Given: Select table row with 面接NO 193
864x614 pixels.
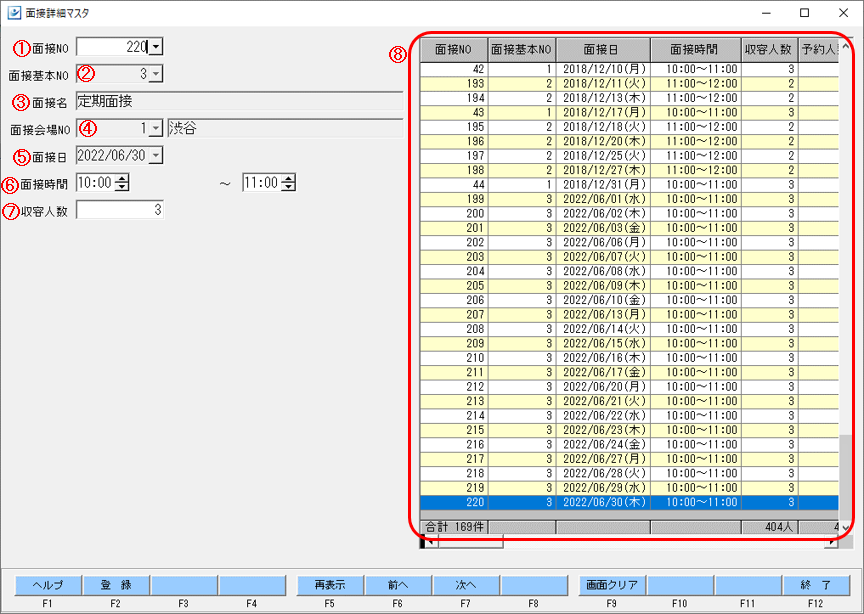Looking at the screenshot, I should [x=629, y=83].
